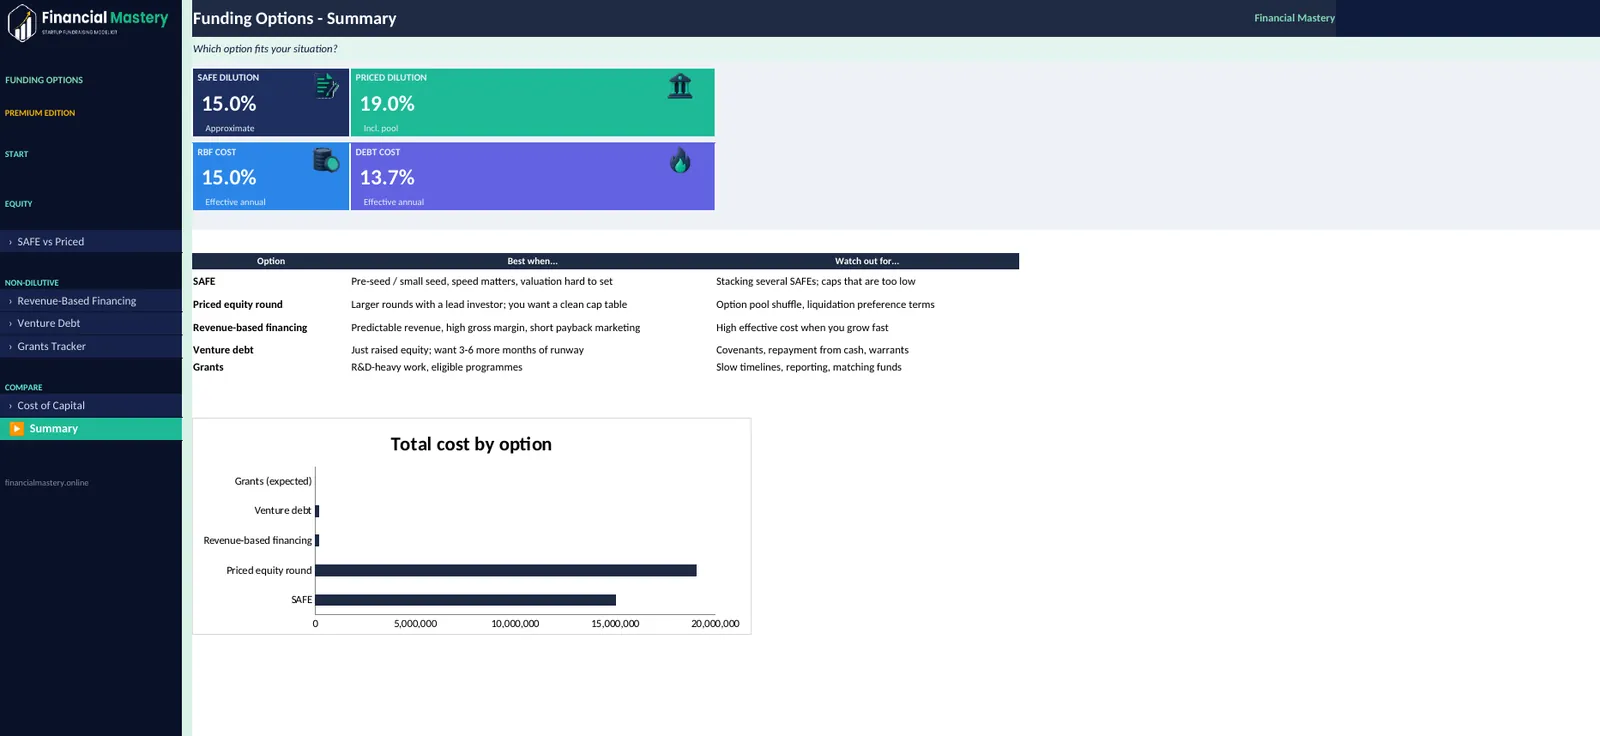The width and height of the screenshot is (1600, 736).
Task: Click the Financial Mastery logo icon
Action: coord(22,23)
